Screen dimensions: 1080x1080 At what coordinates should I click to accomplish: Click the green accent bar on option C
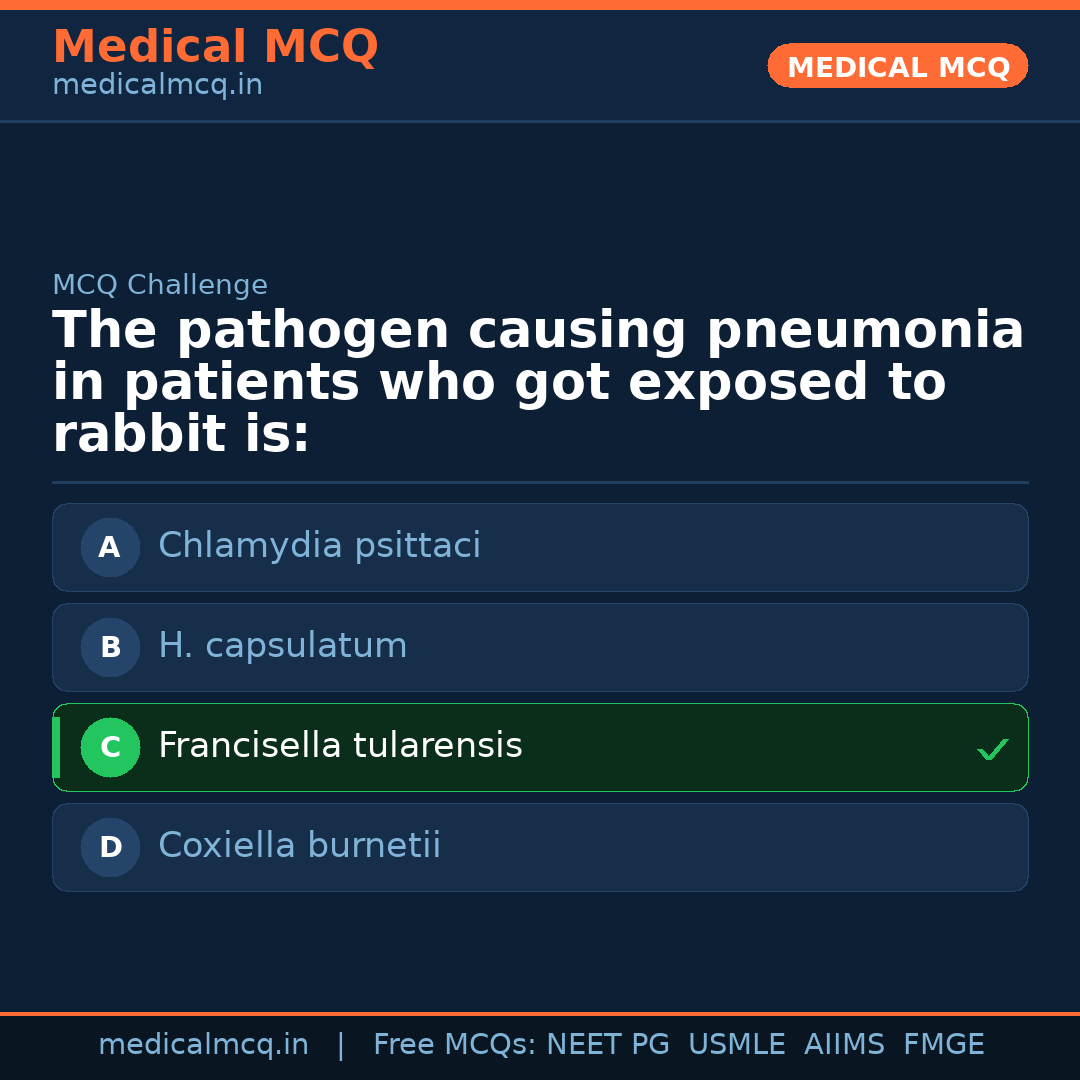(x=56, y=747)
